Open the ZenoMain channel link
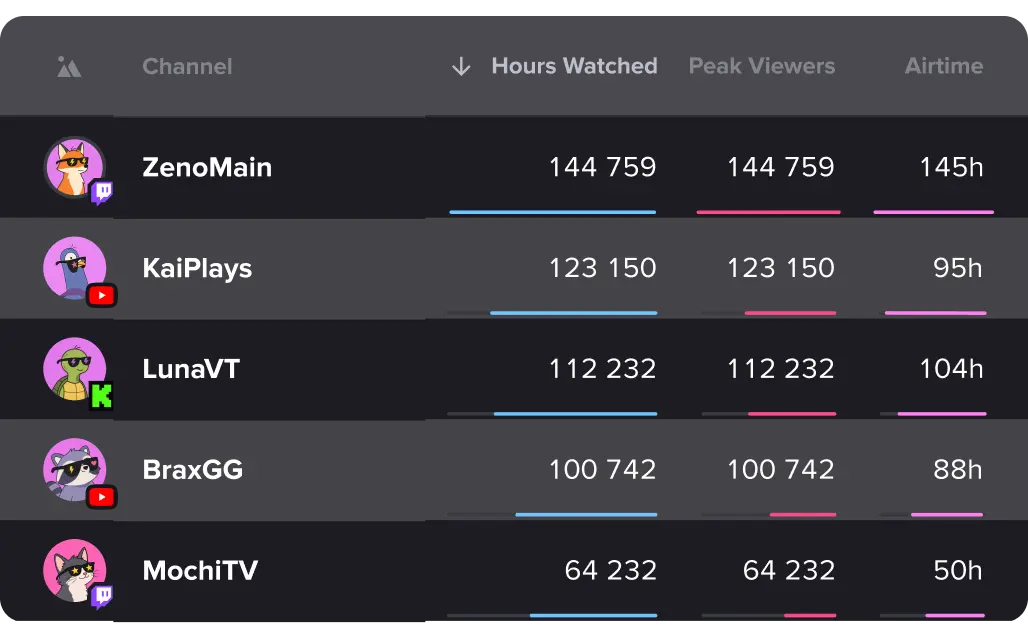 pos(207,168)
